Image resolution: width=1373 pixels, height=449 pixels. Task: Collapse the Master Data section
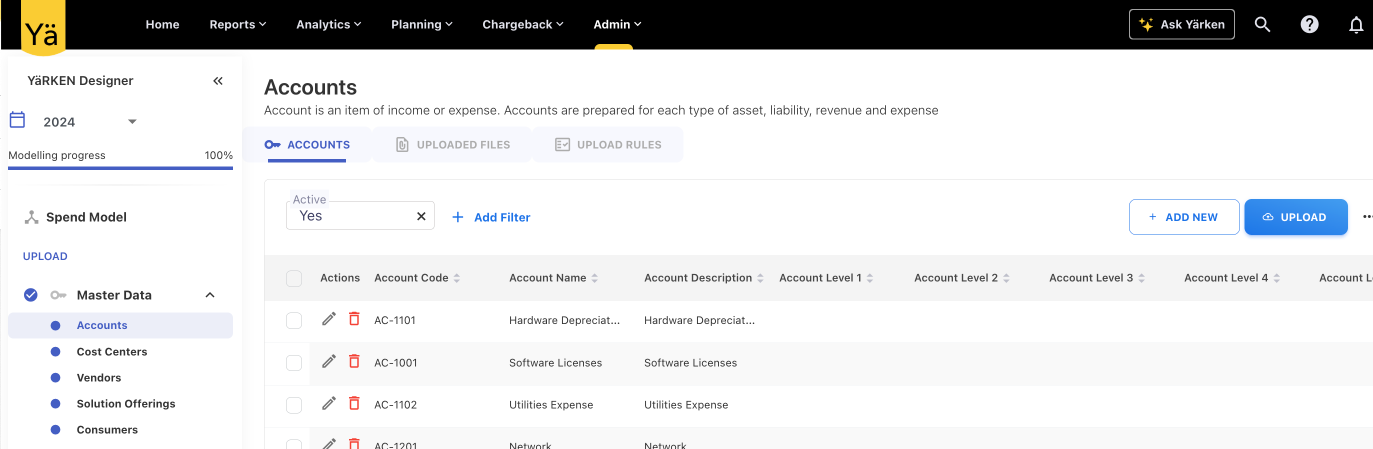click(x=210, y=295)
